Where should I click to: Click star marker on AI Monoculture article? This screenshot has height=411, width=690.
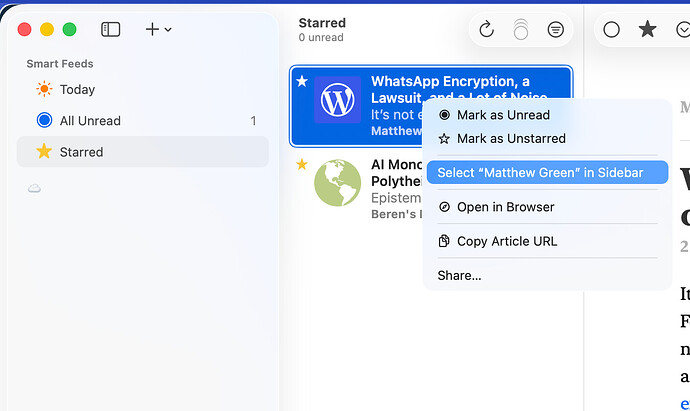click(302, 164)
